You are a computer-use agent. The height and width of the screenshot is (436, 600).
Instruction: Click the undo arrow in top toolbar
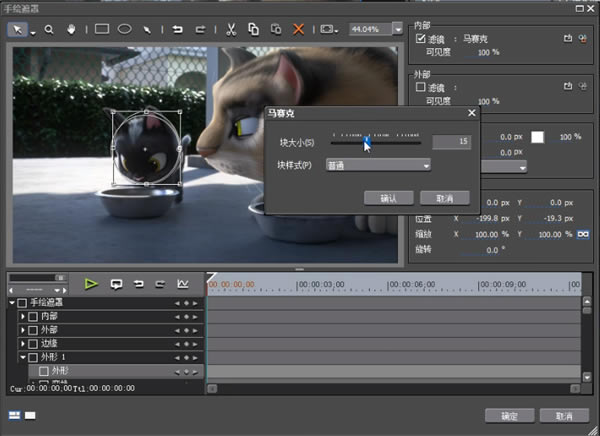(x=179, y=29)
